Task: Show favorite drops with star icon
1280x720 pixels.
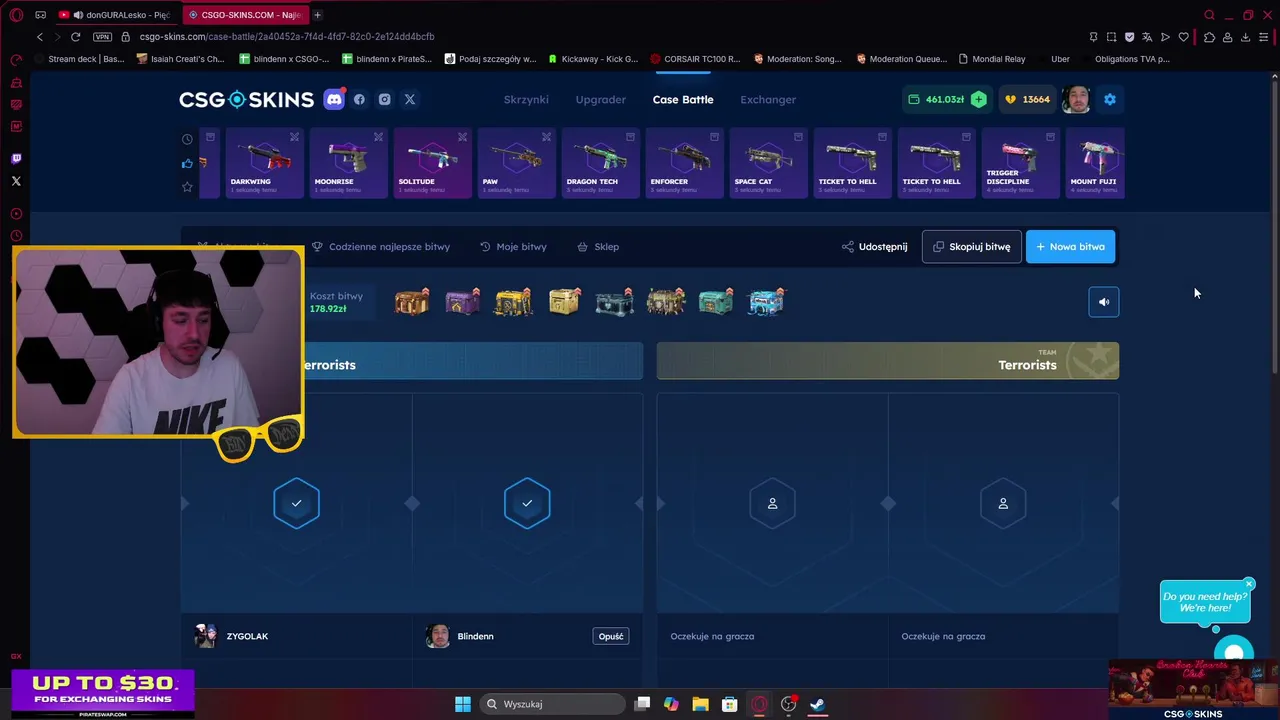Action: pyautogui.click(x=187, y=187)
